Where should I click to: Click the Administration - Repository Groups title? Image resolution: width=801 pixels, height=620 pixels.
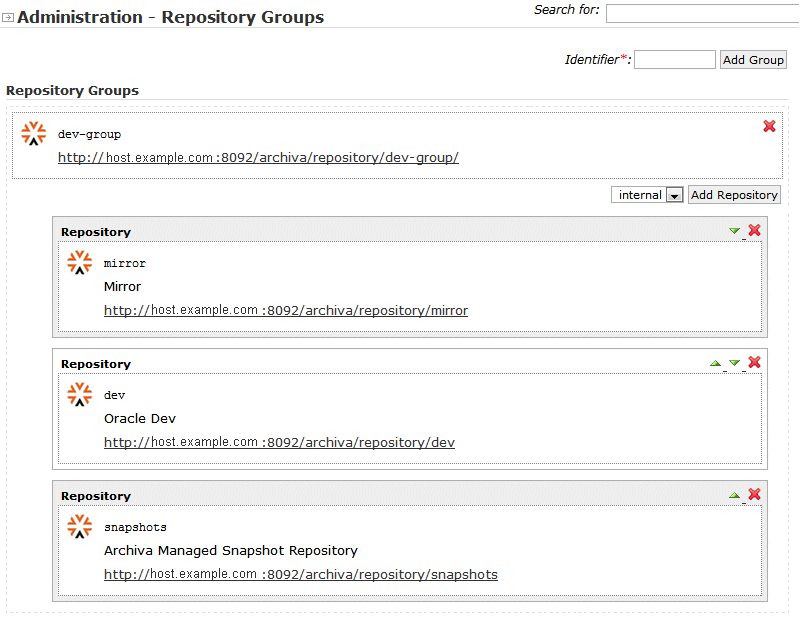pyautogui.click(x=171, y=17)
